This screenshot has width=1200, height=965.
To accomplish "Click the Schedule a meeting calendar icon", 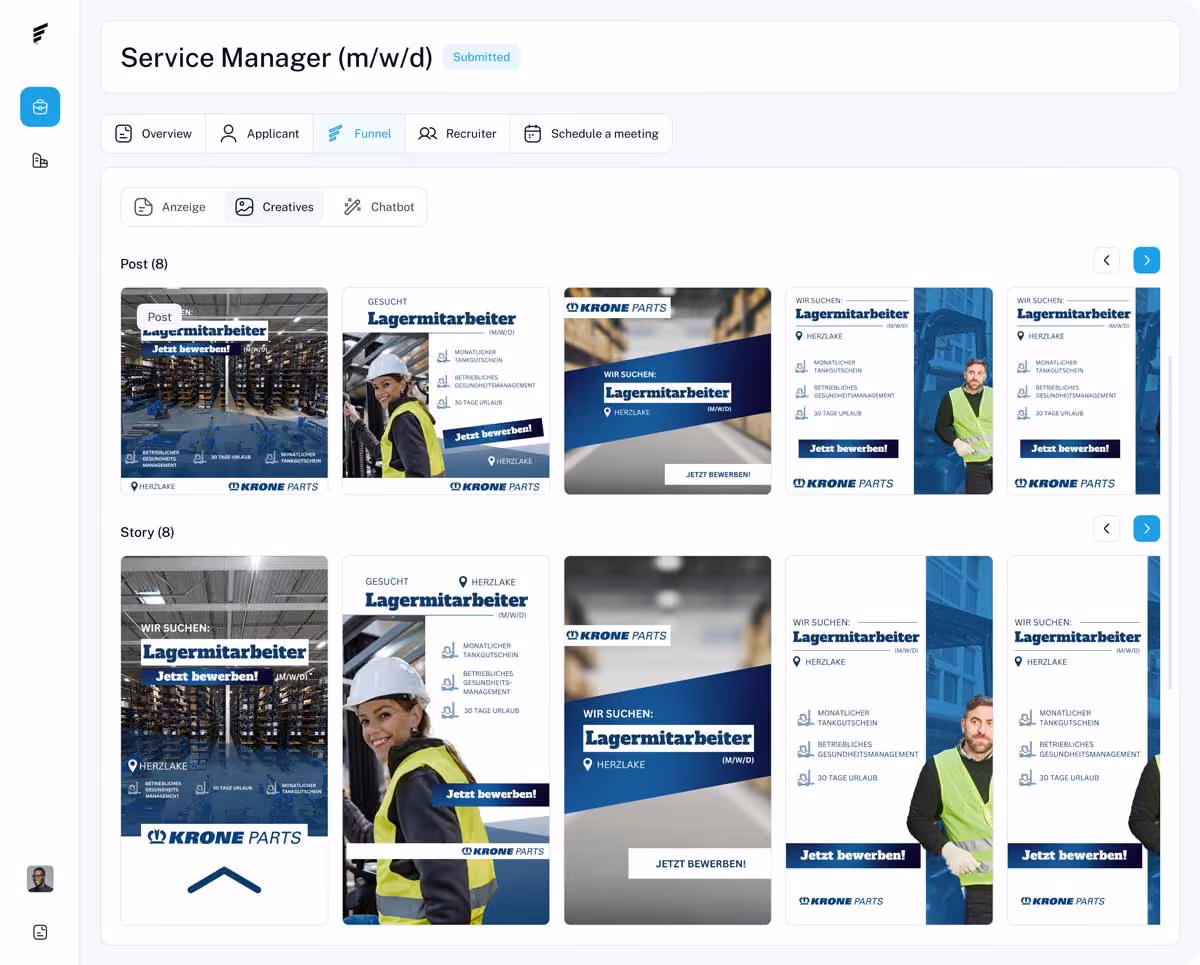I will coord(533,133).
